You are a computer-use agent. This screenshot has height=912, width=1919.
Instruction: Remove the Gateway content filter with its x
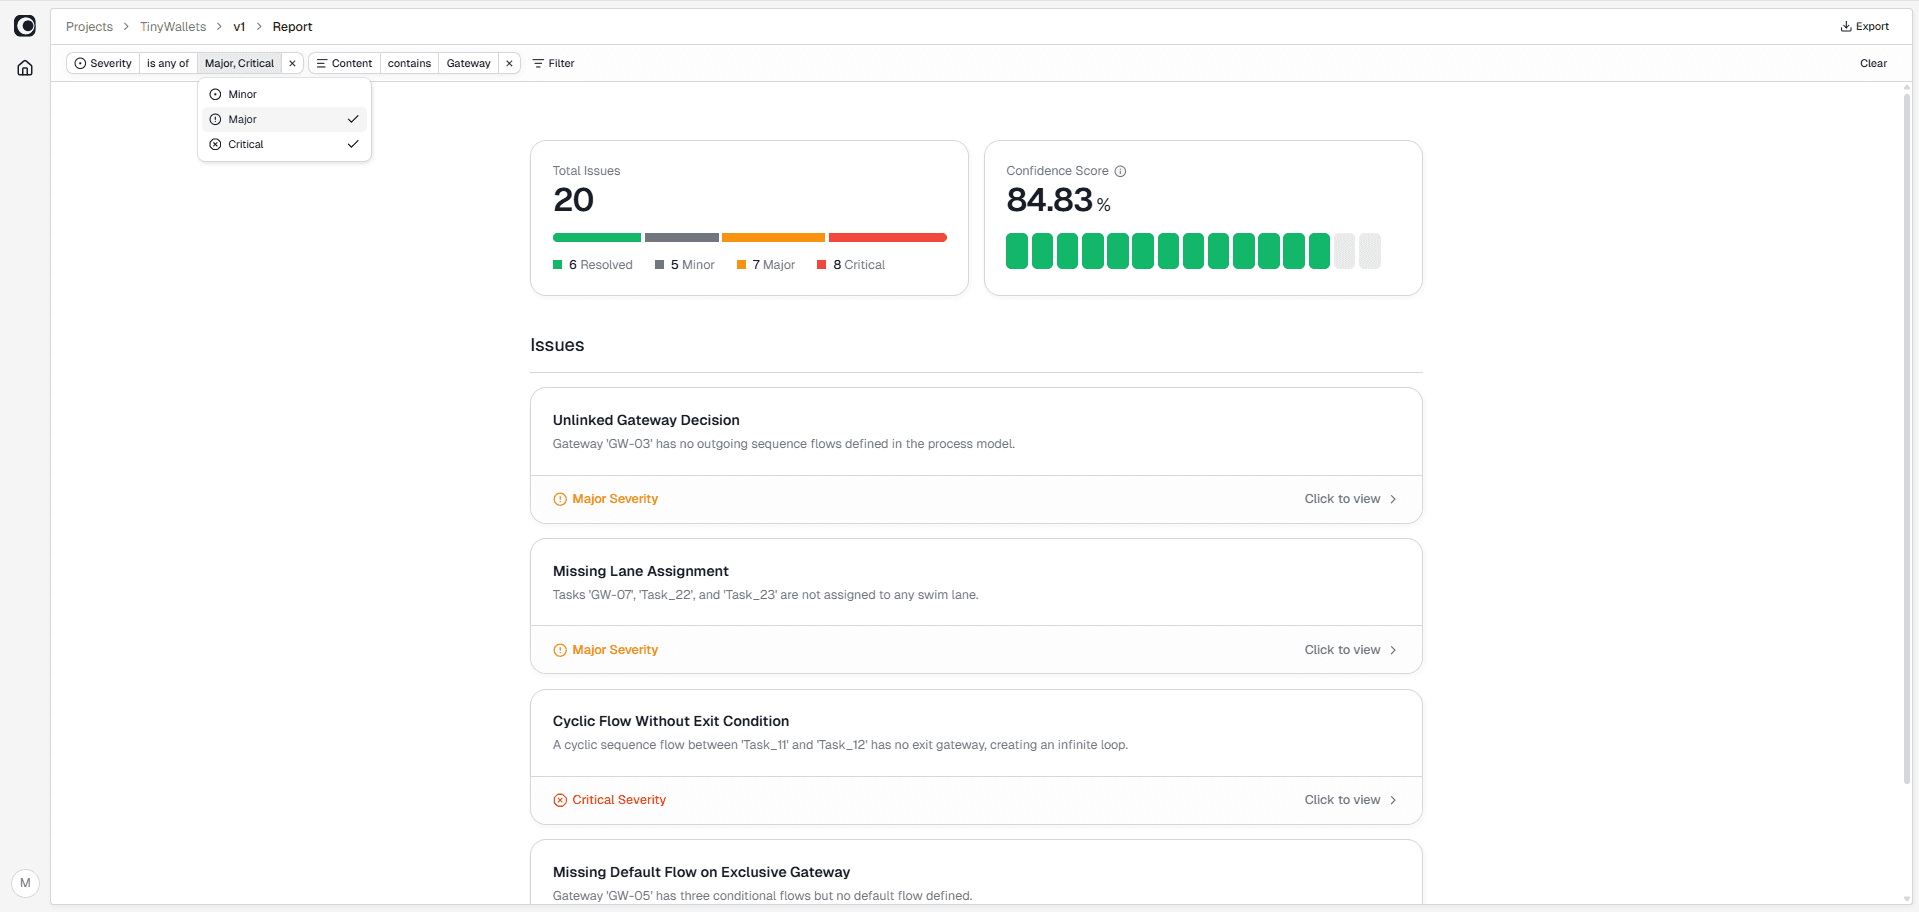(509, 63)
